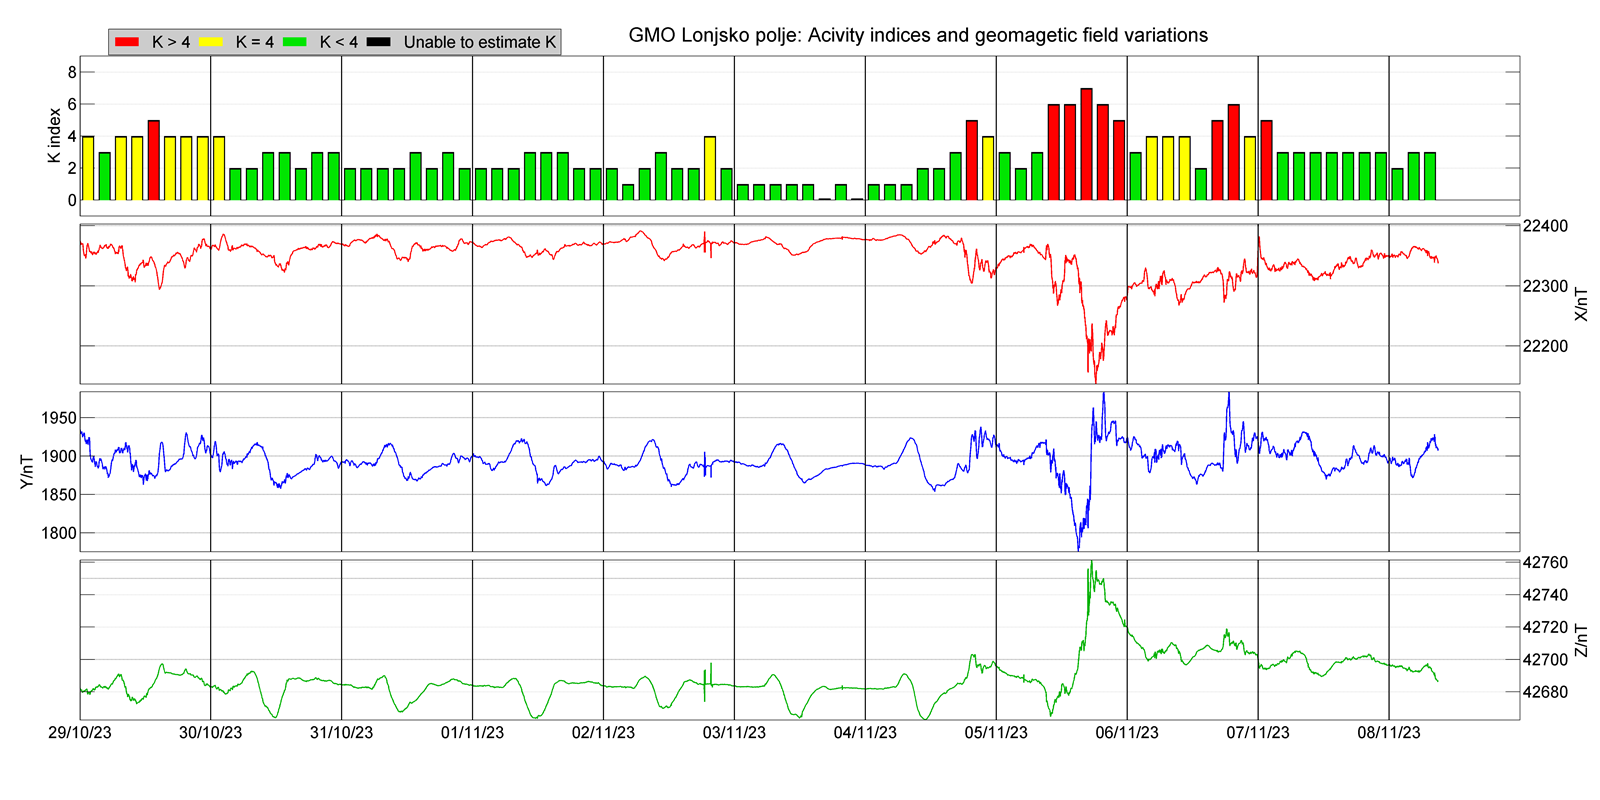This screenshot has height=800, width=1600.
Task: Click the Z/nT axis label
Action: [1581, 640]
